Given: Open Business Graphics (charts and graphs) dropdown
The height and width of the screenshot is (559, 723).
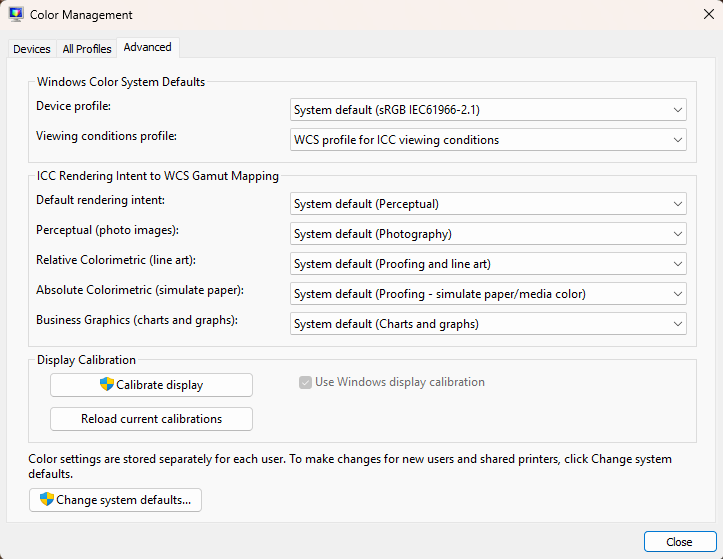Looking at the screenshot, I should tap(488, 324).
